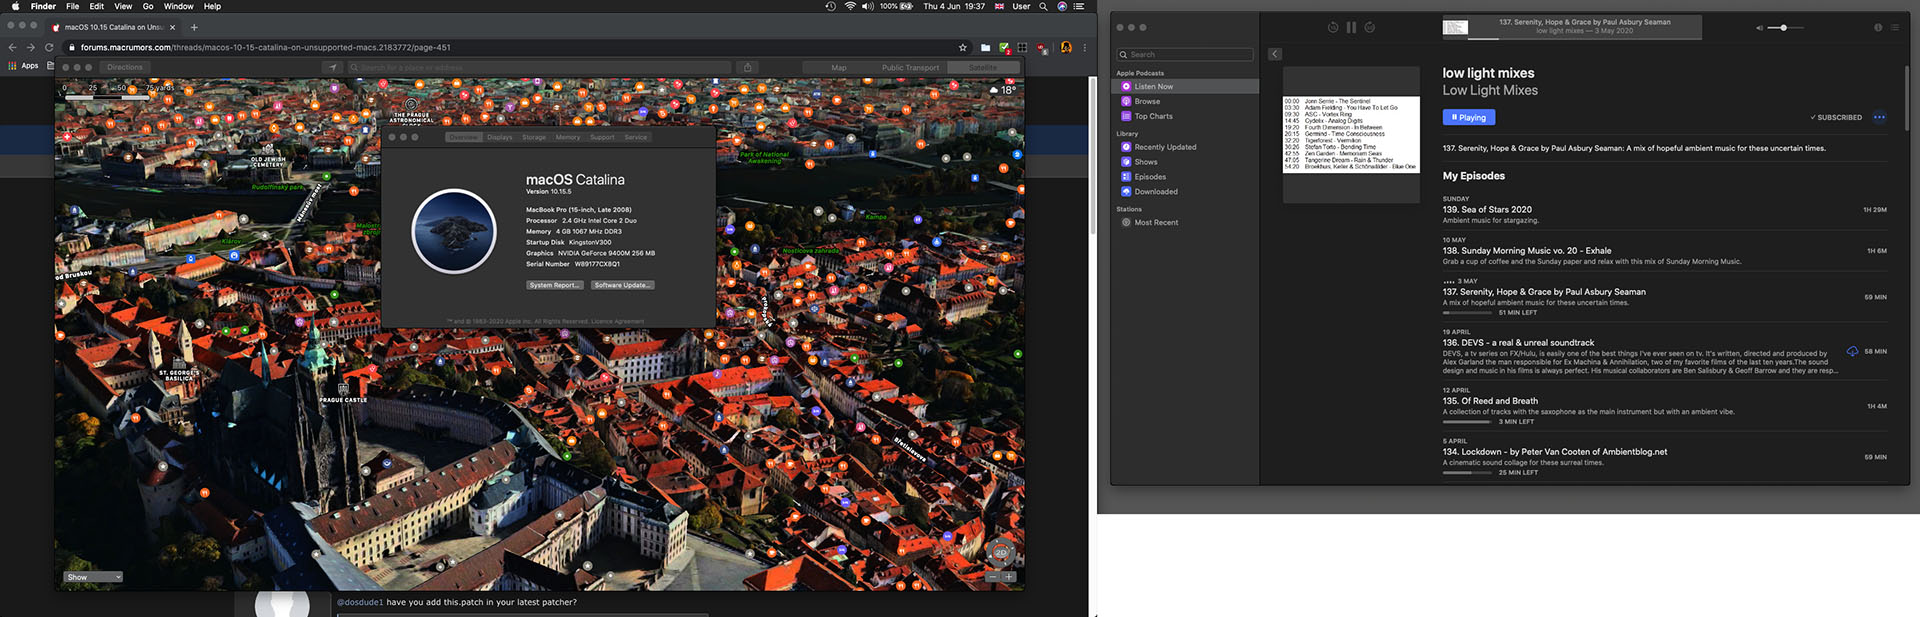The height and width of the screenshot is (617, 1920).
Task: Open Spotlight search in the menu bar
Action: (x=1043, y=6)
